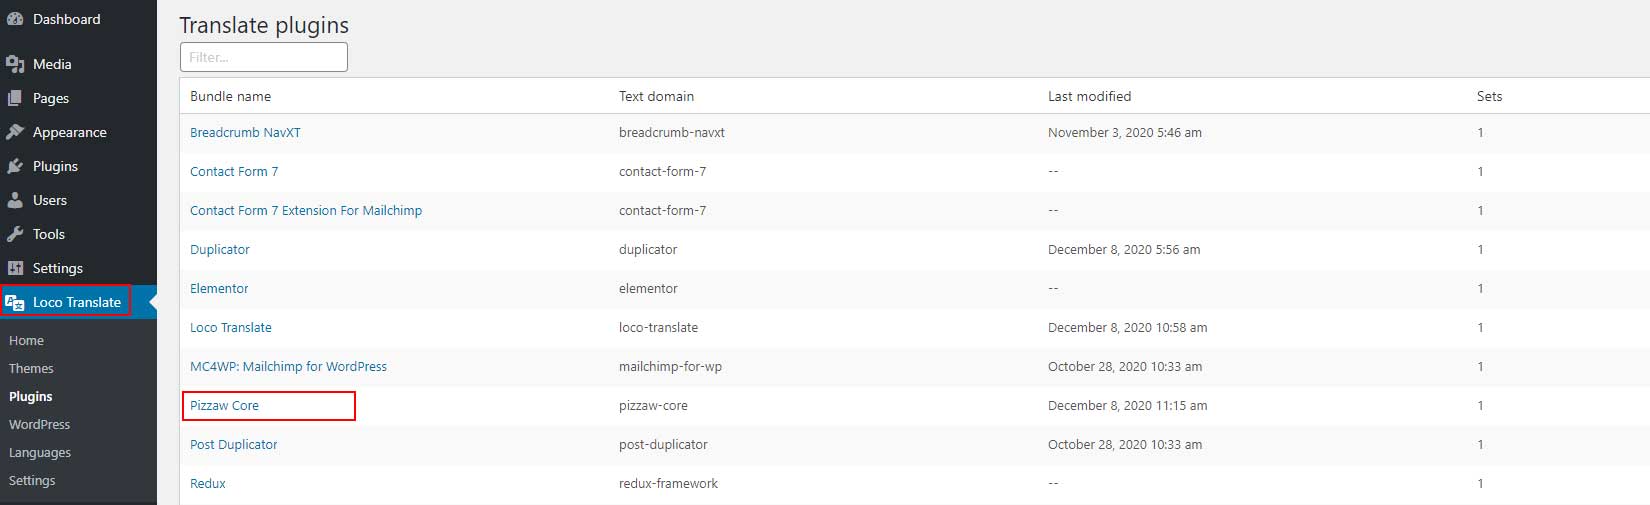The image size is (1650, 505).
Task: Focus the Filter input field
Action: click(x=264, y=57)
